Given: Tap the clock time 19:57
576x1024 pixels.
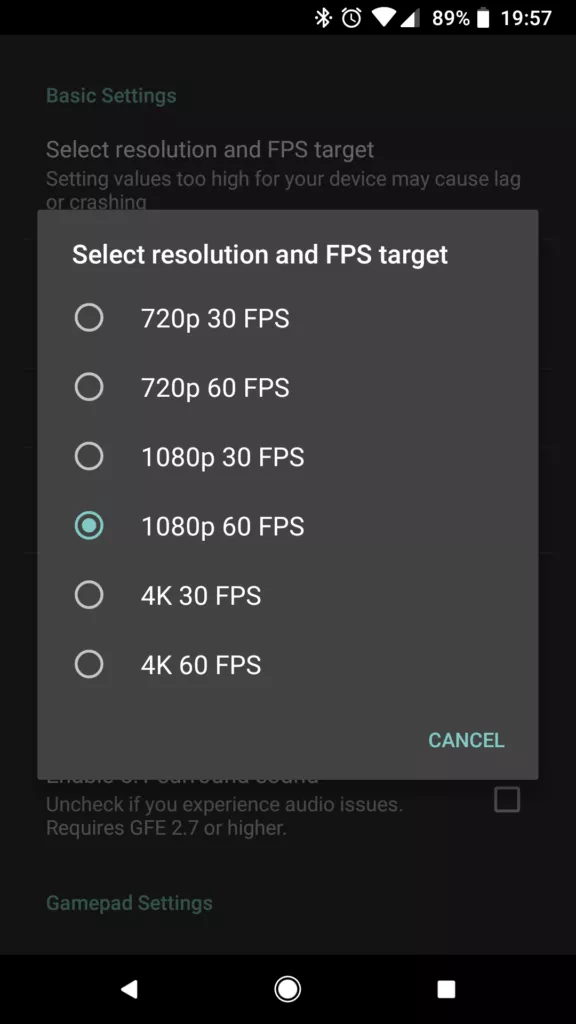Looking at the screenshot, I should coord(526,18).
